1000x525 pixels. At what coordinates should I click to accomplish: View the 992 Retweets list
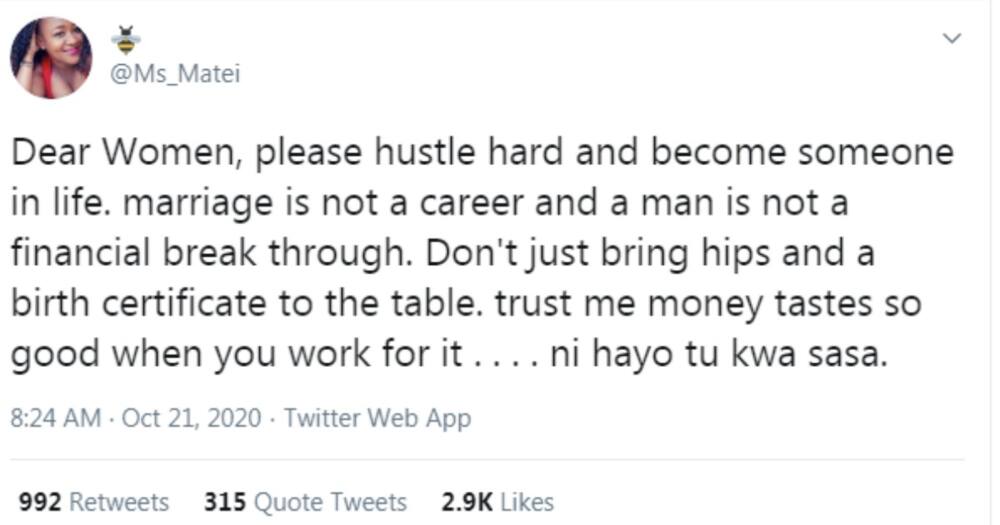coord(94,502)
